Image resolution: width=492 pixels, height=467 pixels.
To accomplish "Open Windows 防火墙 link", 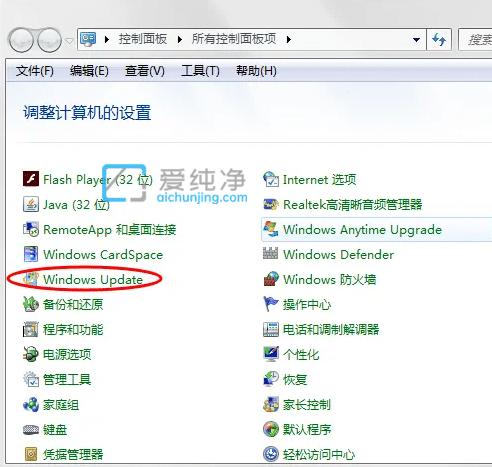I will pyautogui.click(x=329, y=279).
